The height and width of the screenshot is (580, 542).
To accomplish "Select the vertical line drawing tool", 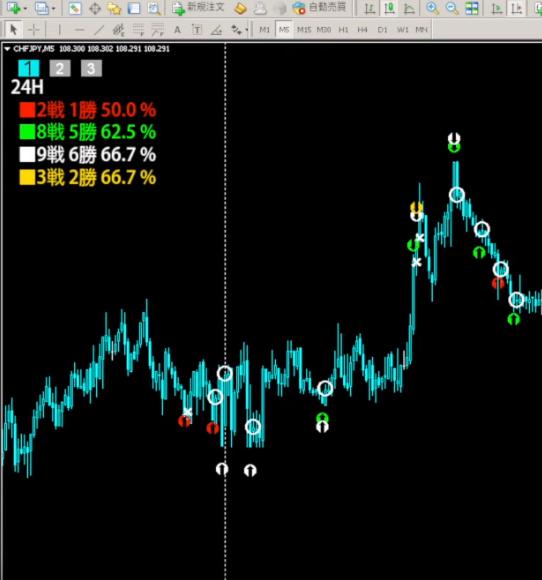I will 59,30.
